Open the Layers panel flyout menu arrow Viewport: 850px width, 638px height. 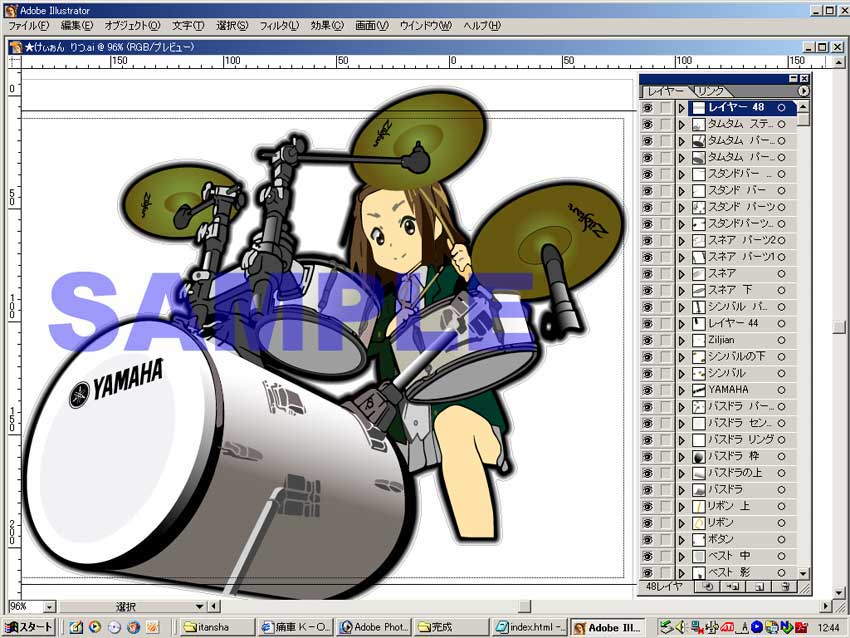(x=803, y=91)
